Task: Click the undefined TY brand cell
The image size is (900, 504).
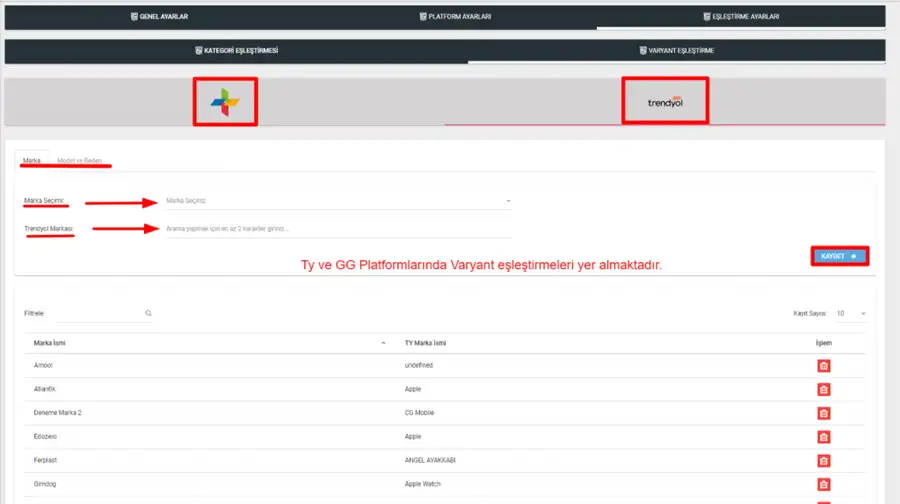Action: click(418, 366)
